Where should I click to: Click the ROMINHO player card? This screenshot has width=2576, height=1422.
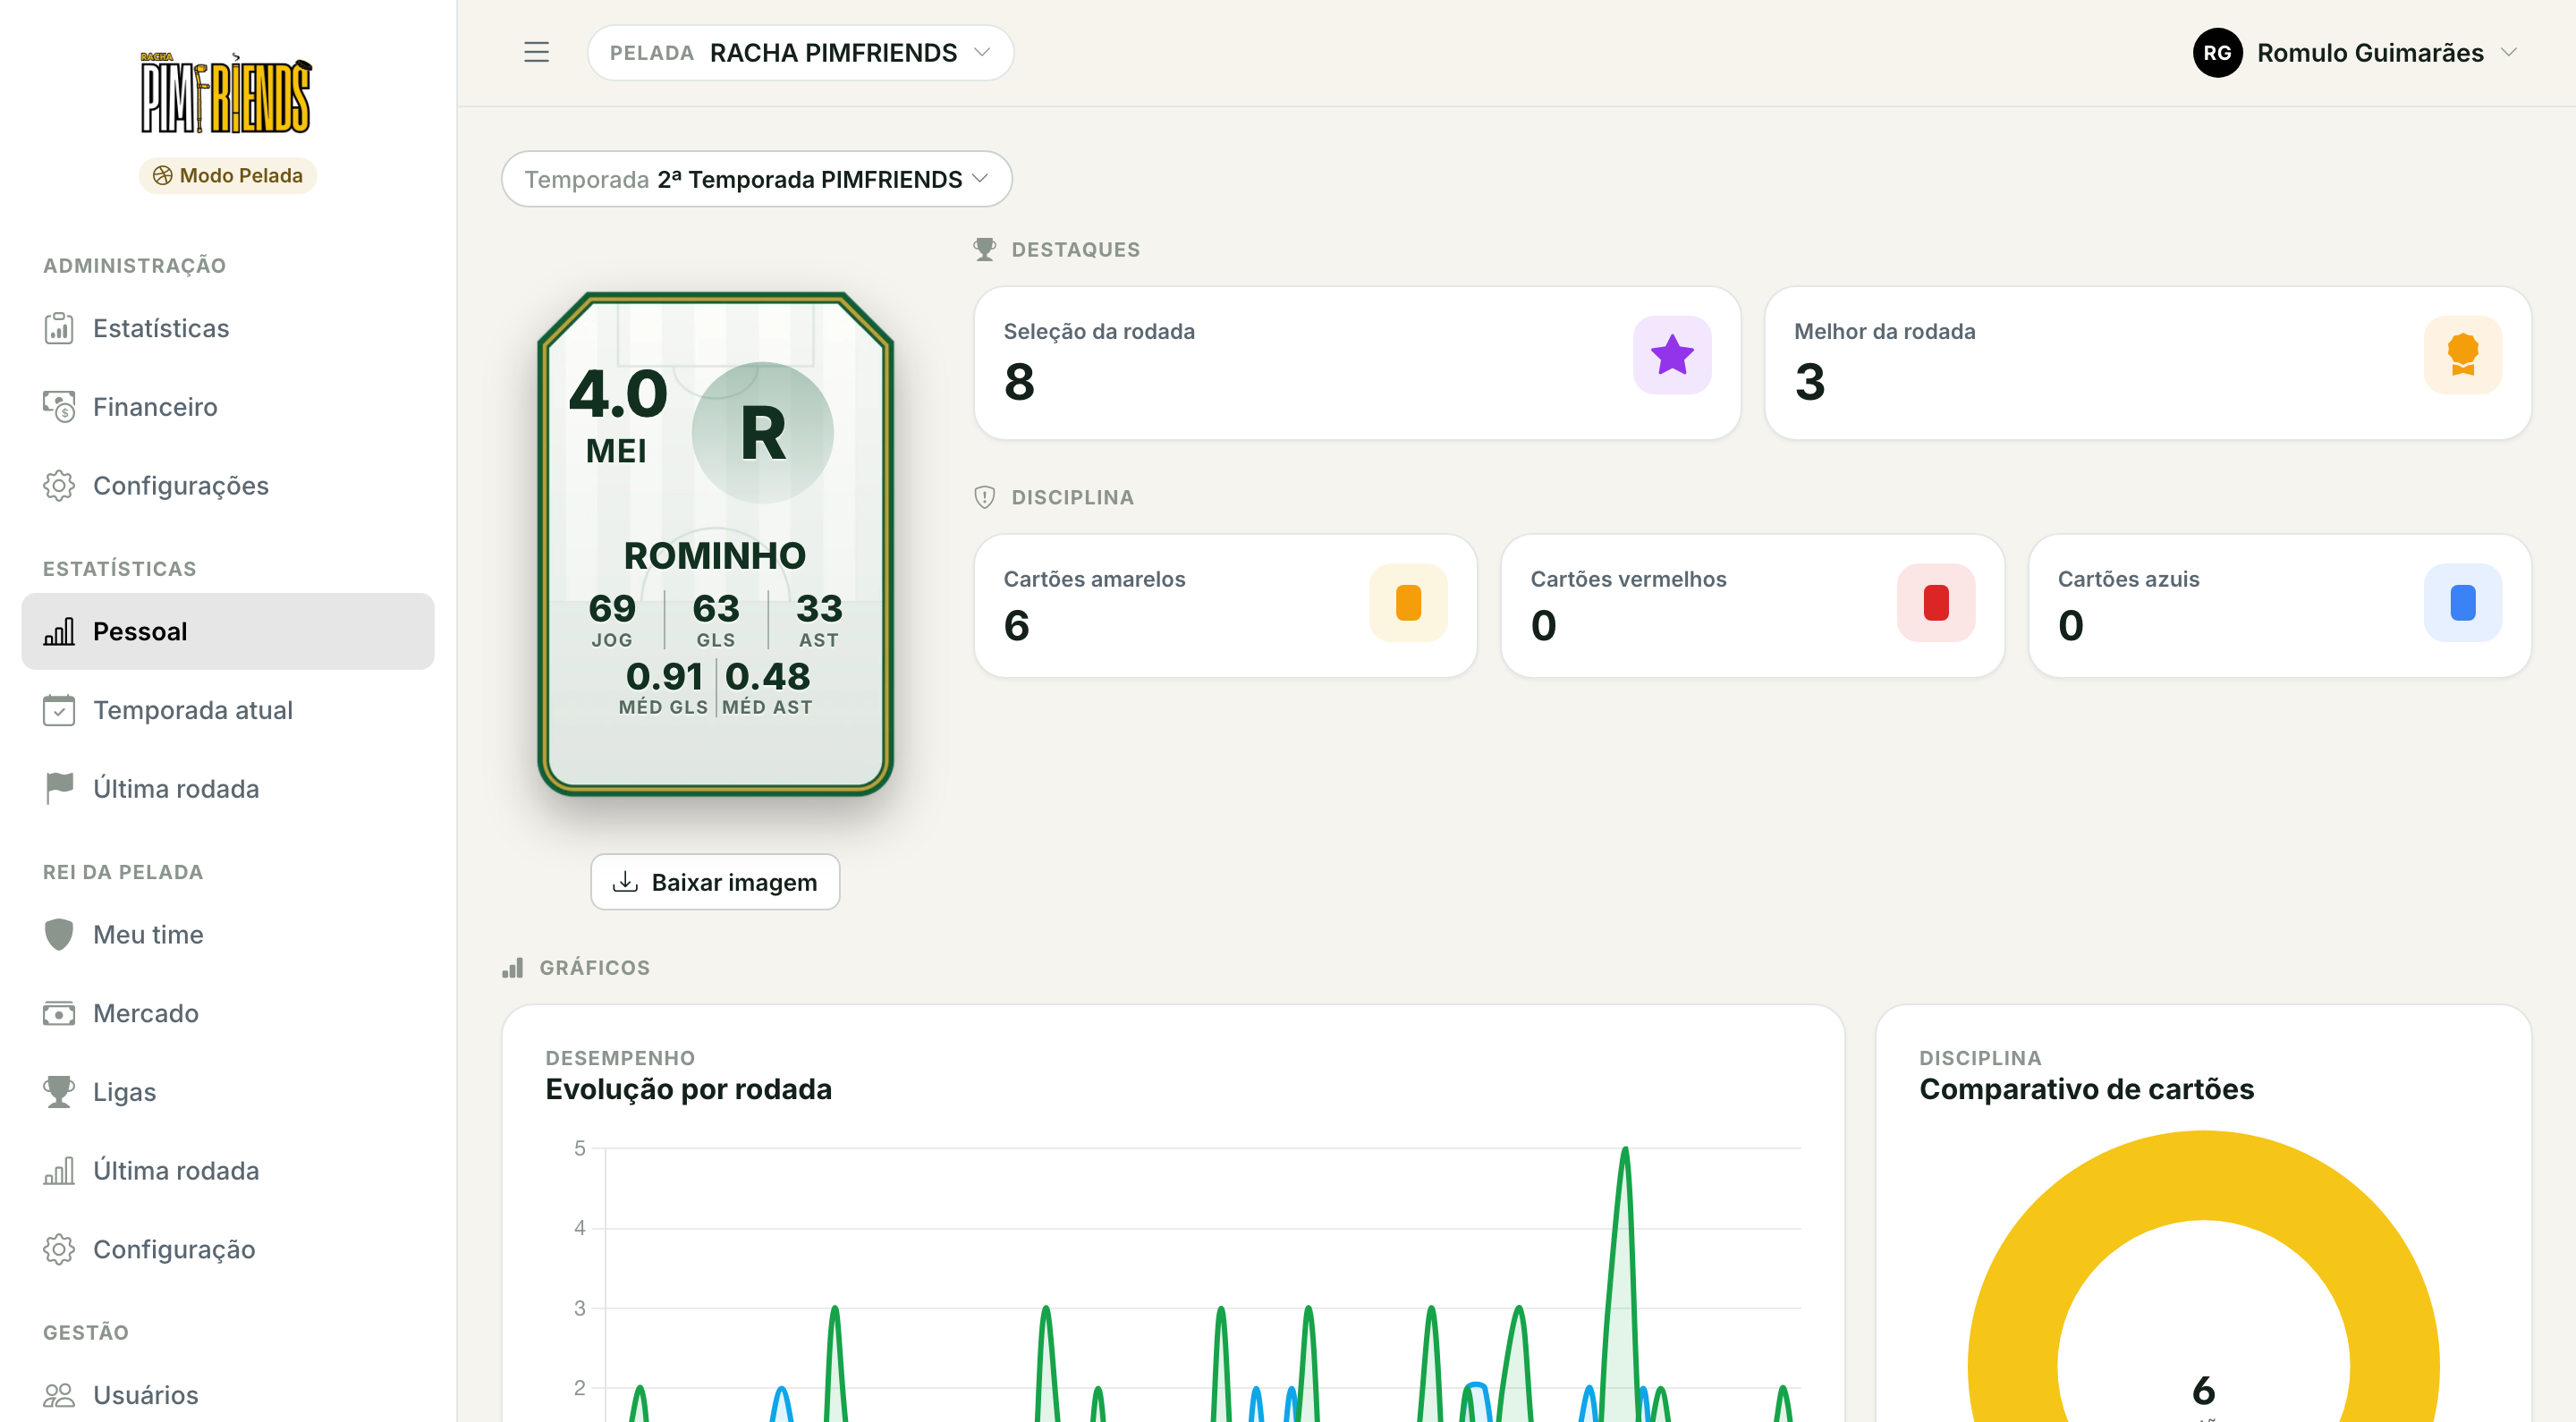pyautogui.click(x=715, y=544)
